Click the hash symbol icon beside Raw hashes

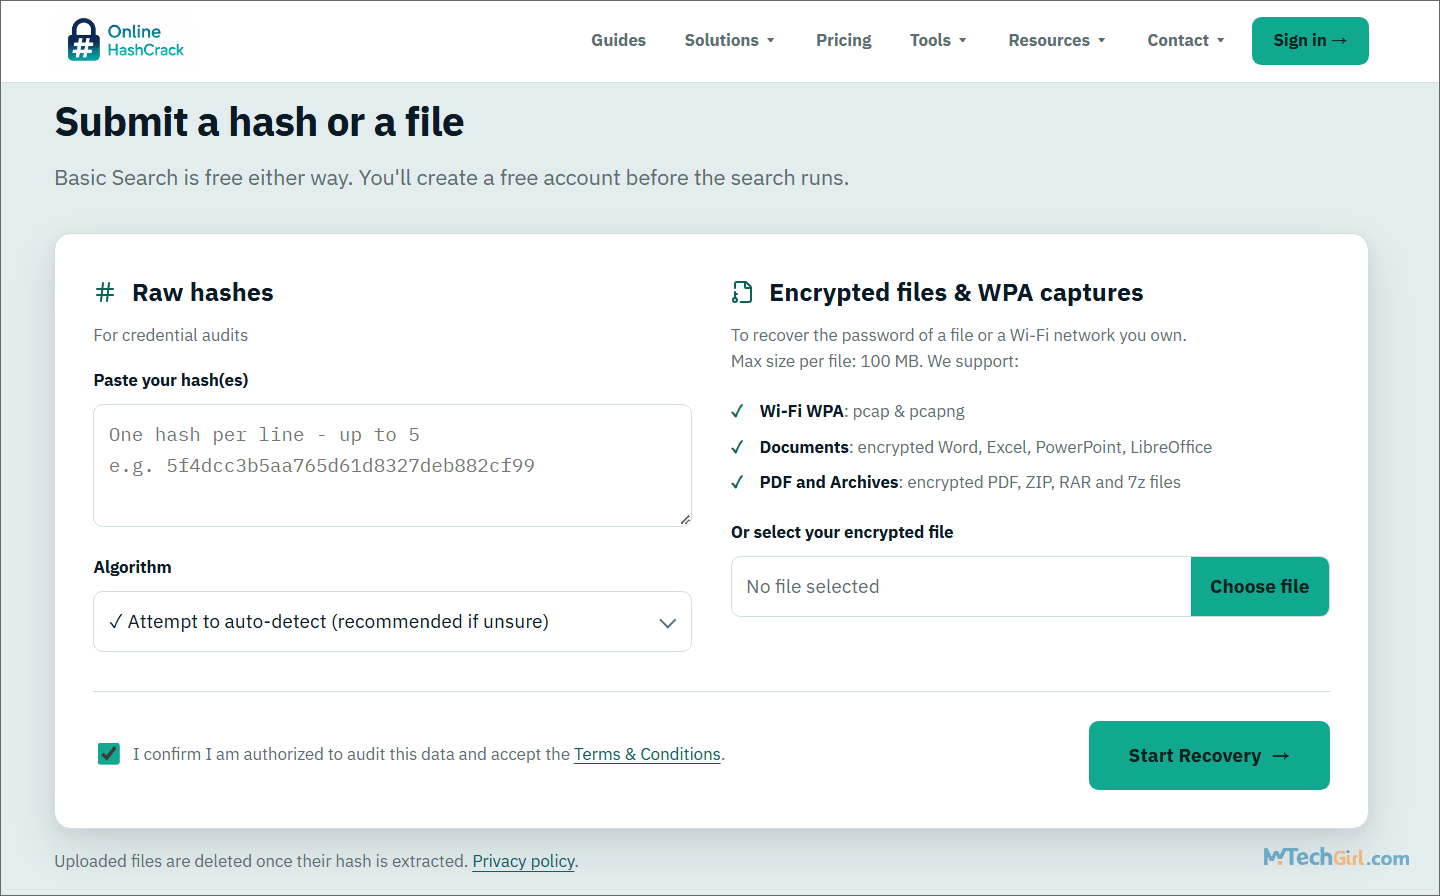coord(104,292)
